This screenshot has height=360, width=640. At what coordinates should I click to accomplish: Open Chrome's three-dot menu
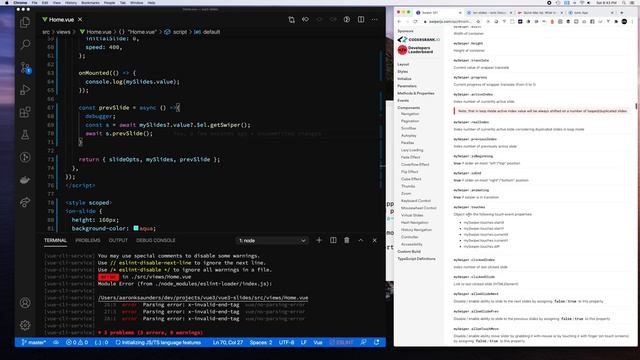(633, 22)
